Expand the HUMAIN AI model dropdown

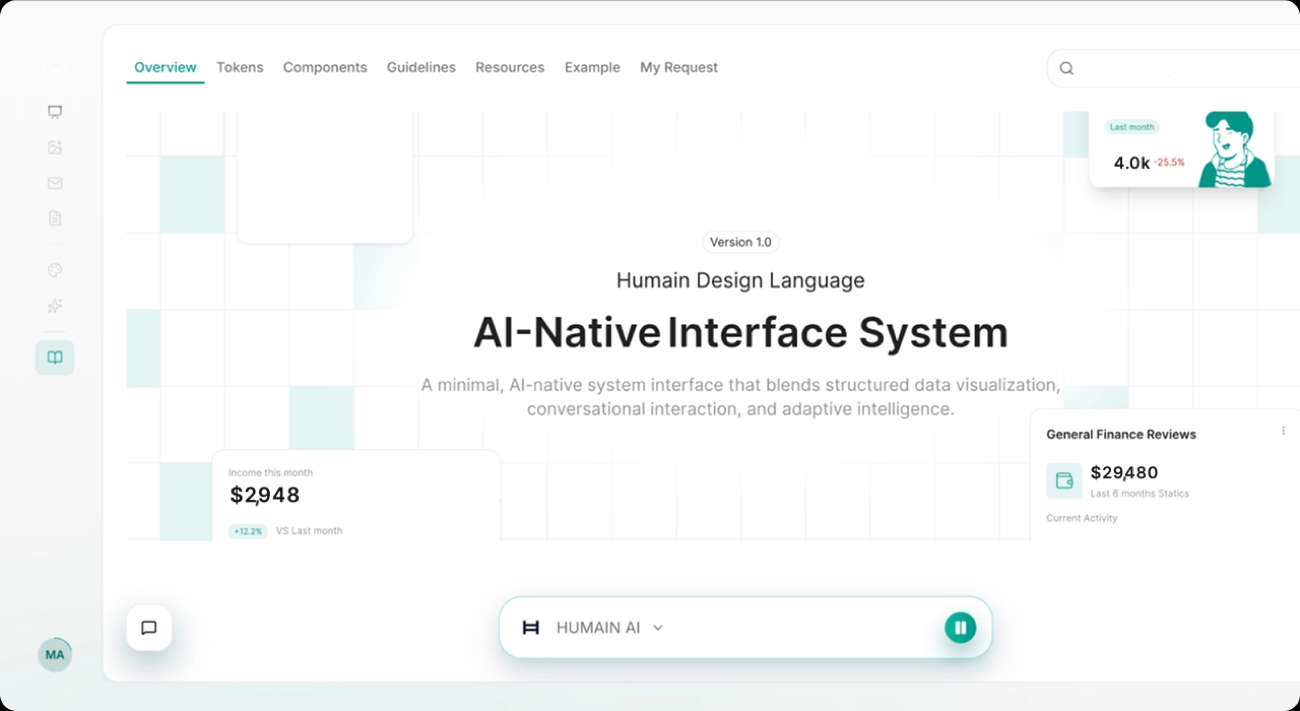(657, 628)
